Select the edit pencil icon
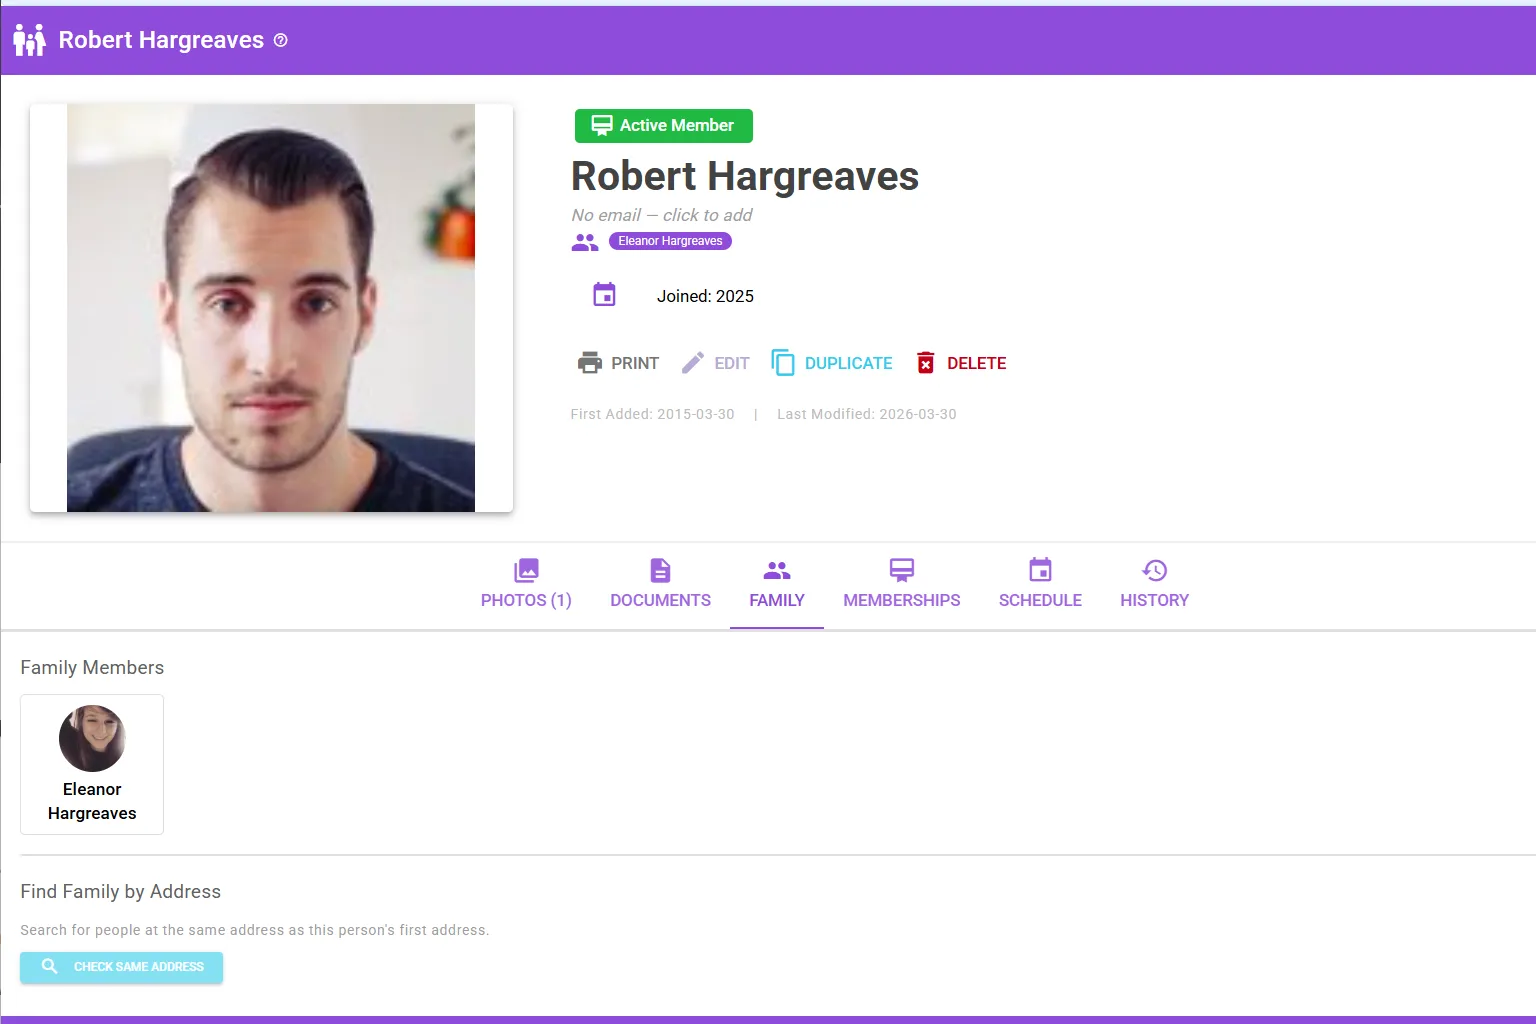The width and height of the screenshot is (1536, 1024). click(x=691, y=362)
